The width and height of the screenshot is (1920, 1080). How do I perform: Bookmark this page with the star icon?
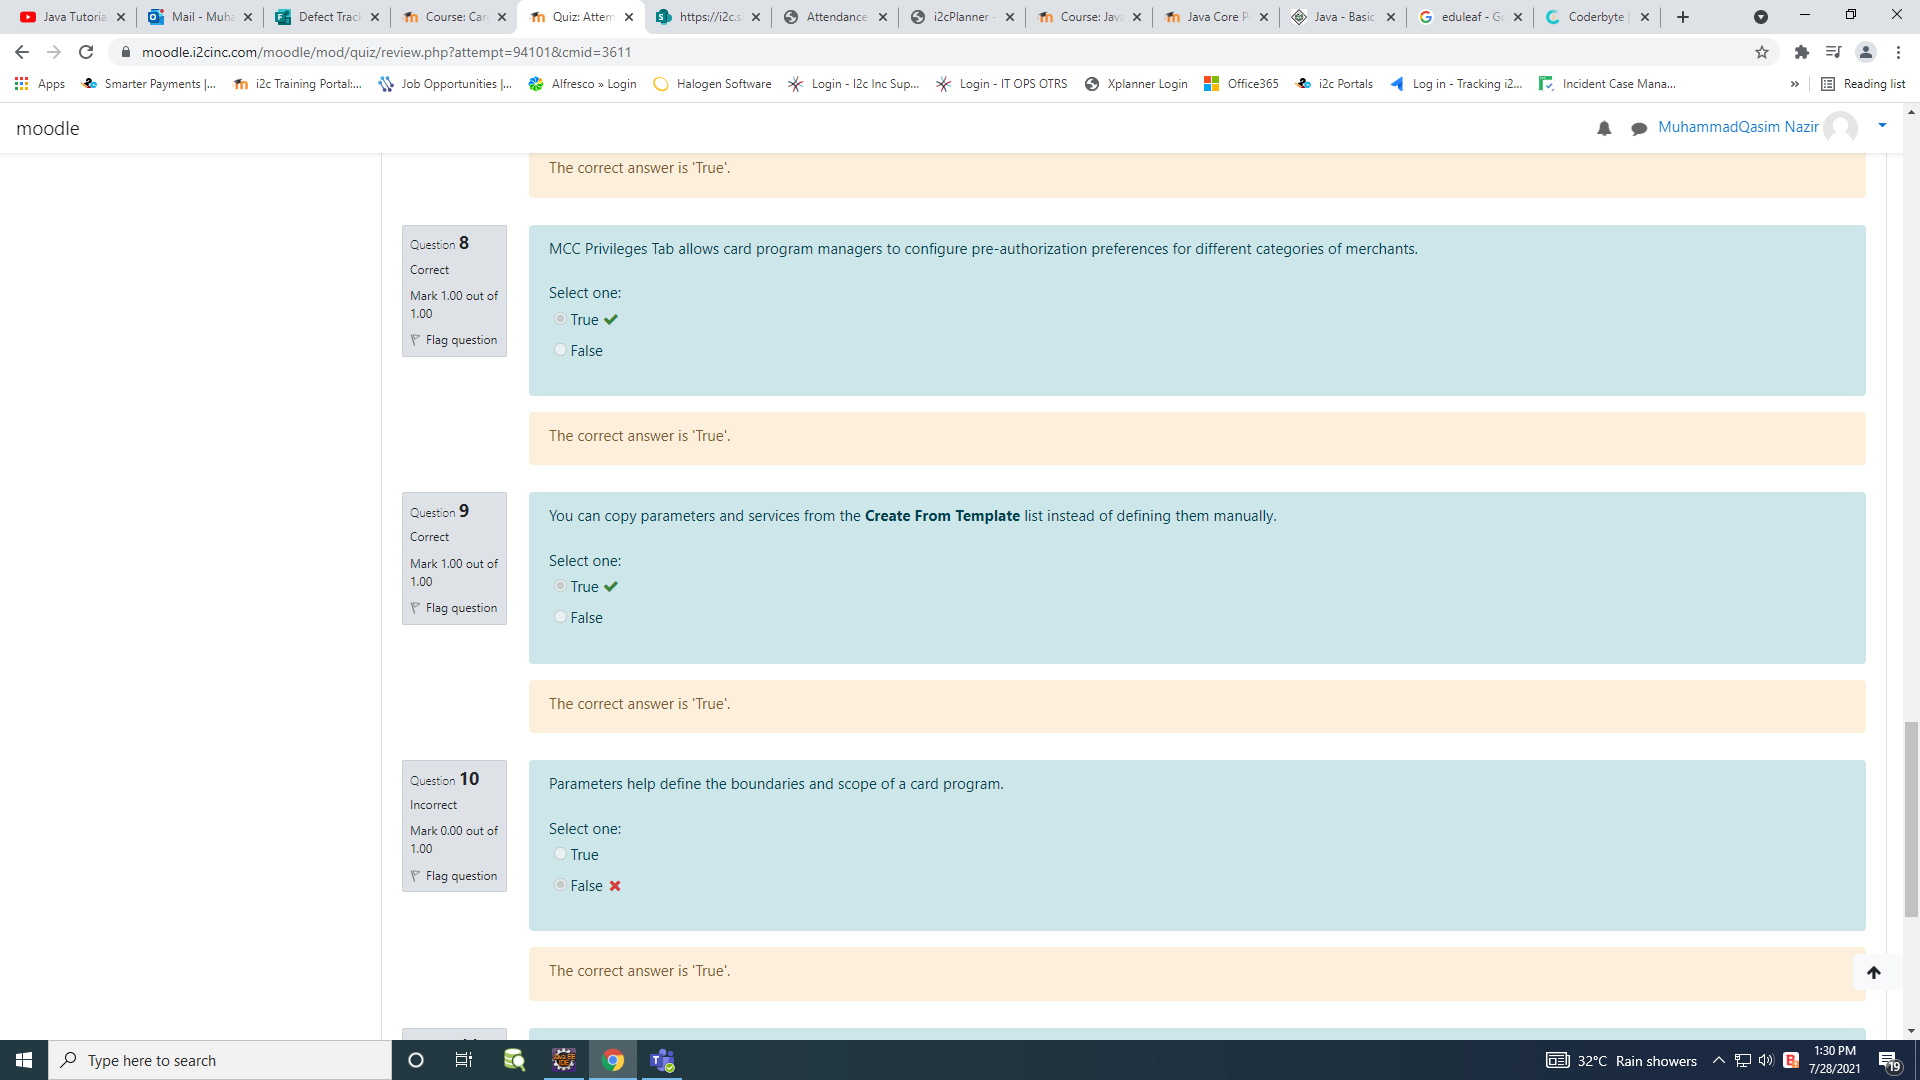[x=1762, y=52]
